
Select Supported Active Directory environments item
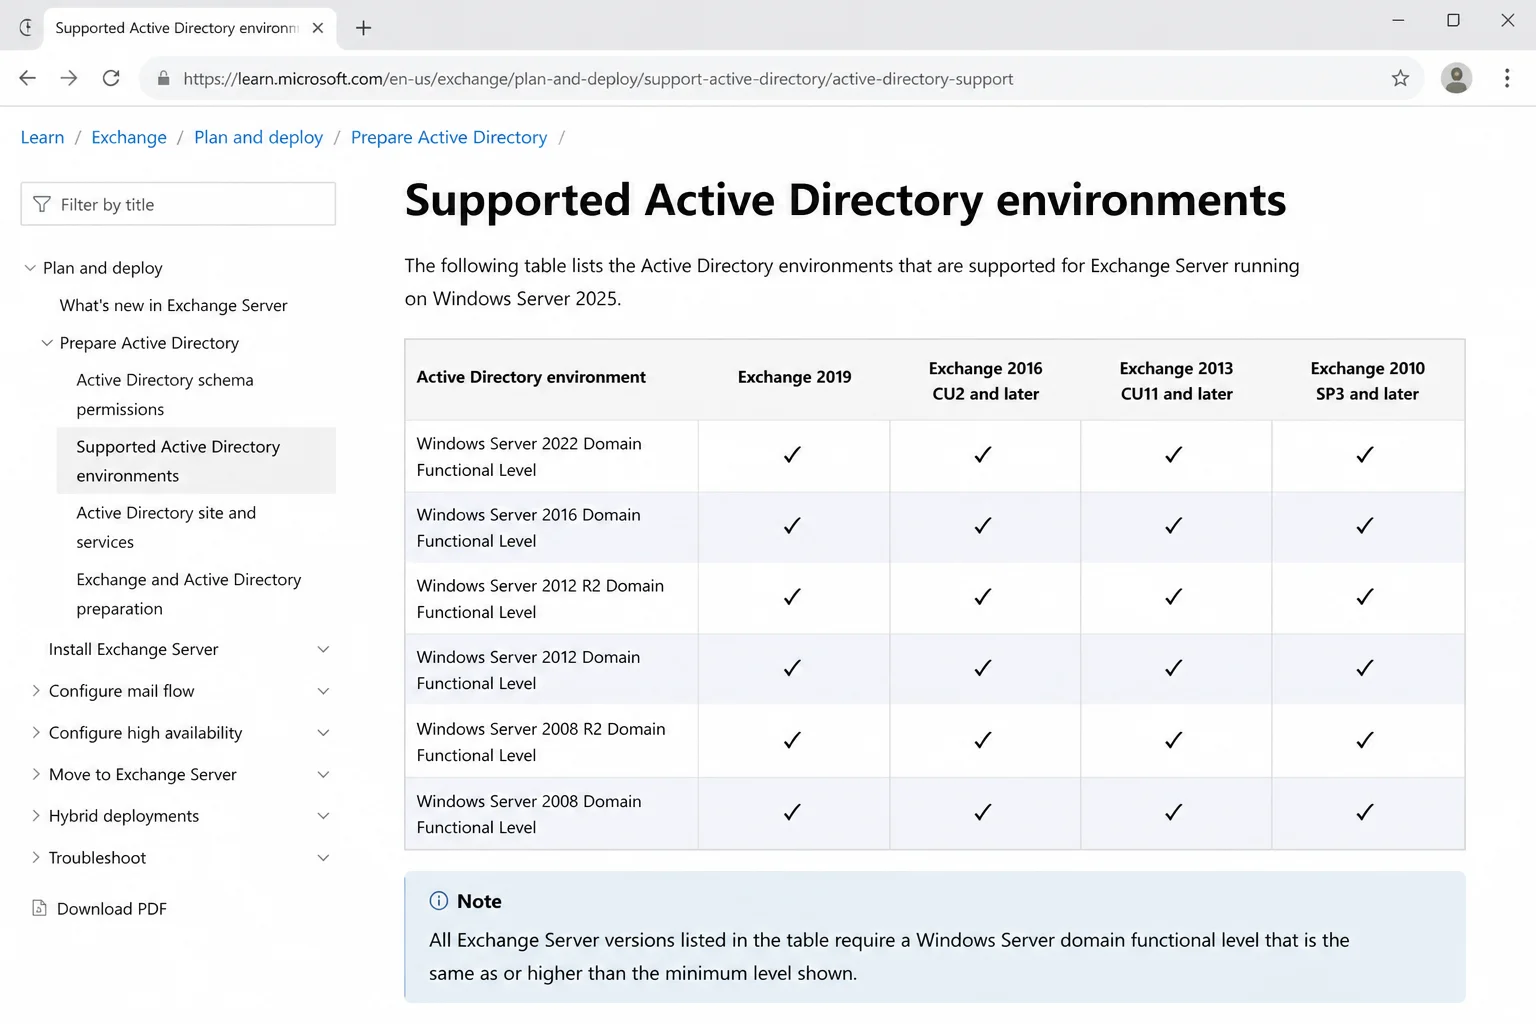pos(196,461)
